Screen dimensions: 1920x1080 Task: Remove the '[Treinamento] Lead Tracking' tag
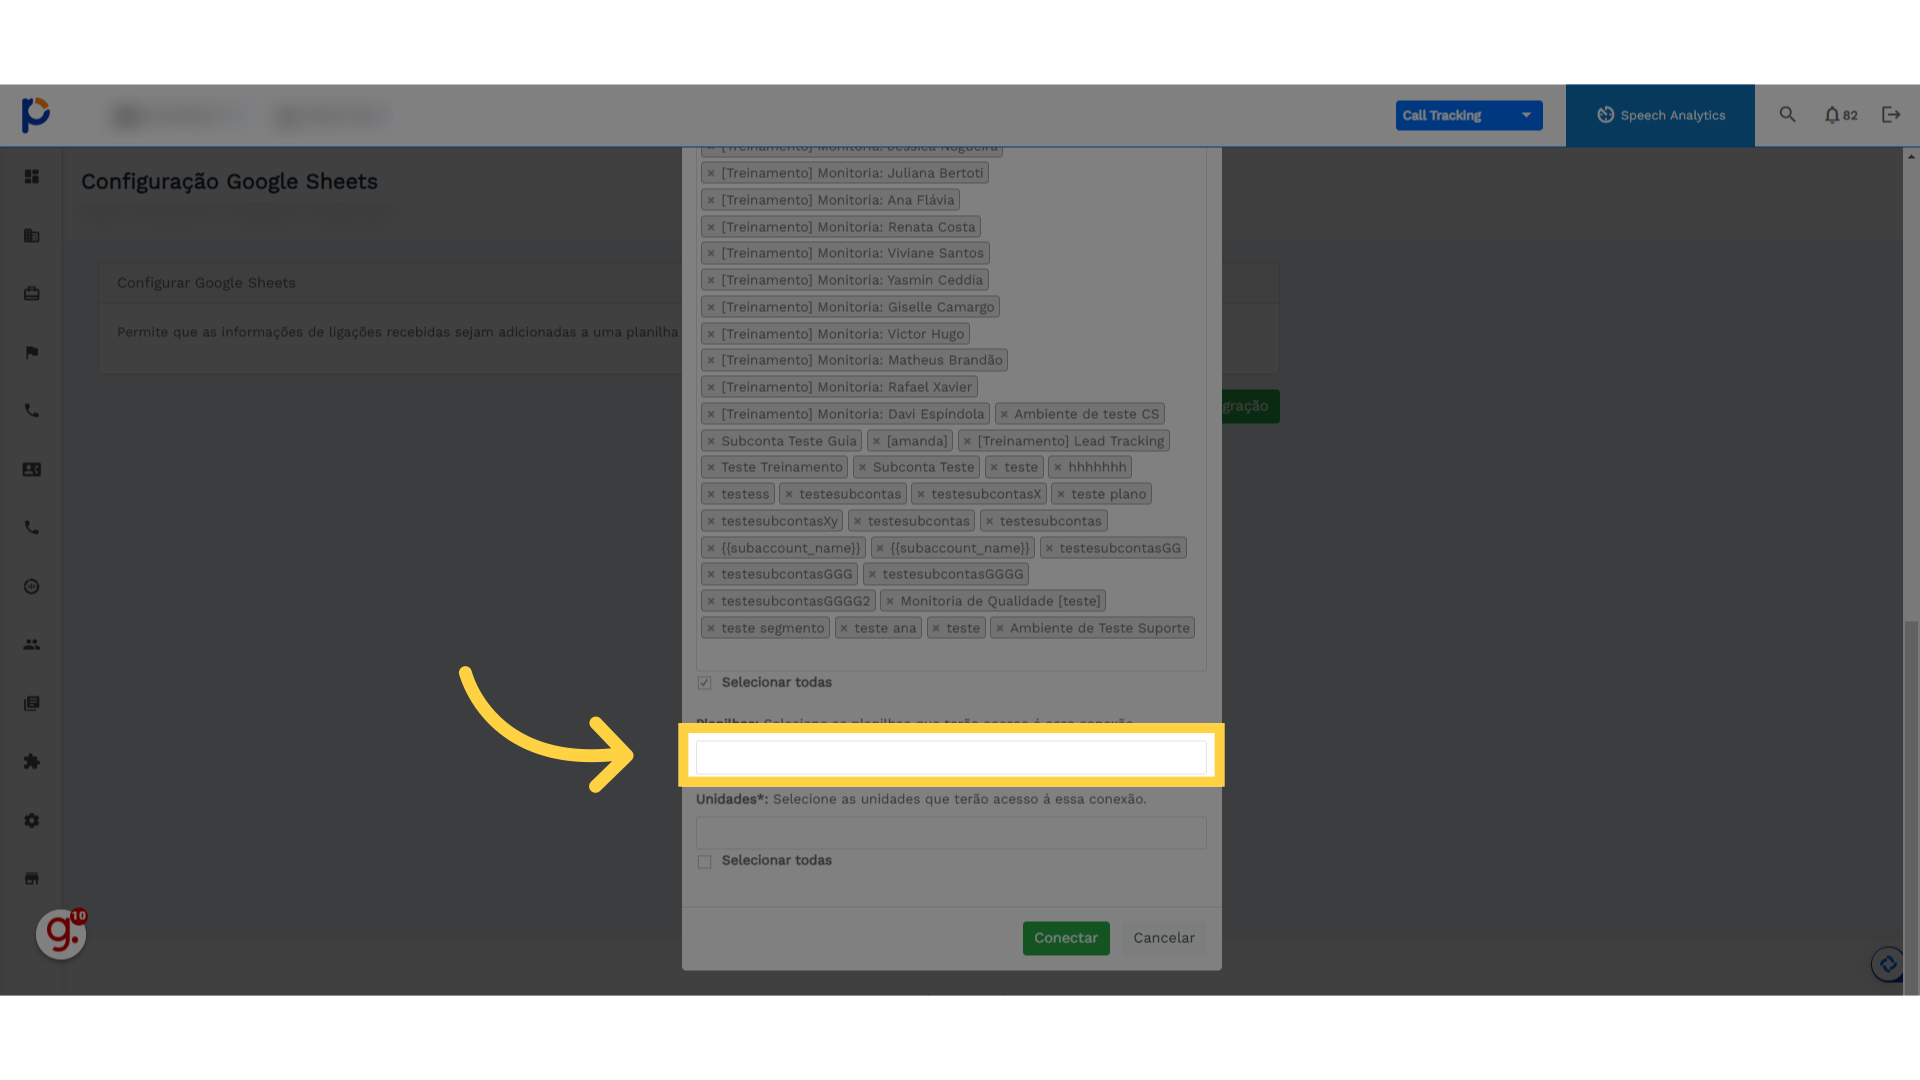click(x=967, y=441)
